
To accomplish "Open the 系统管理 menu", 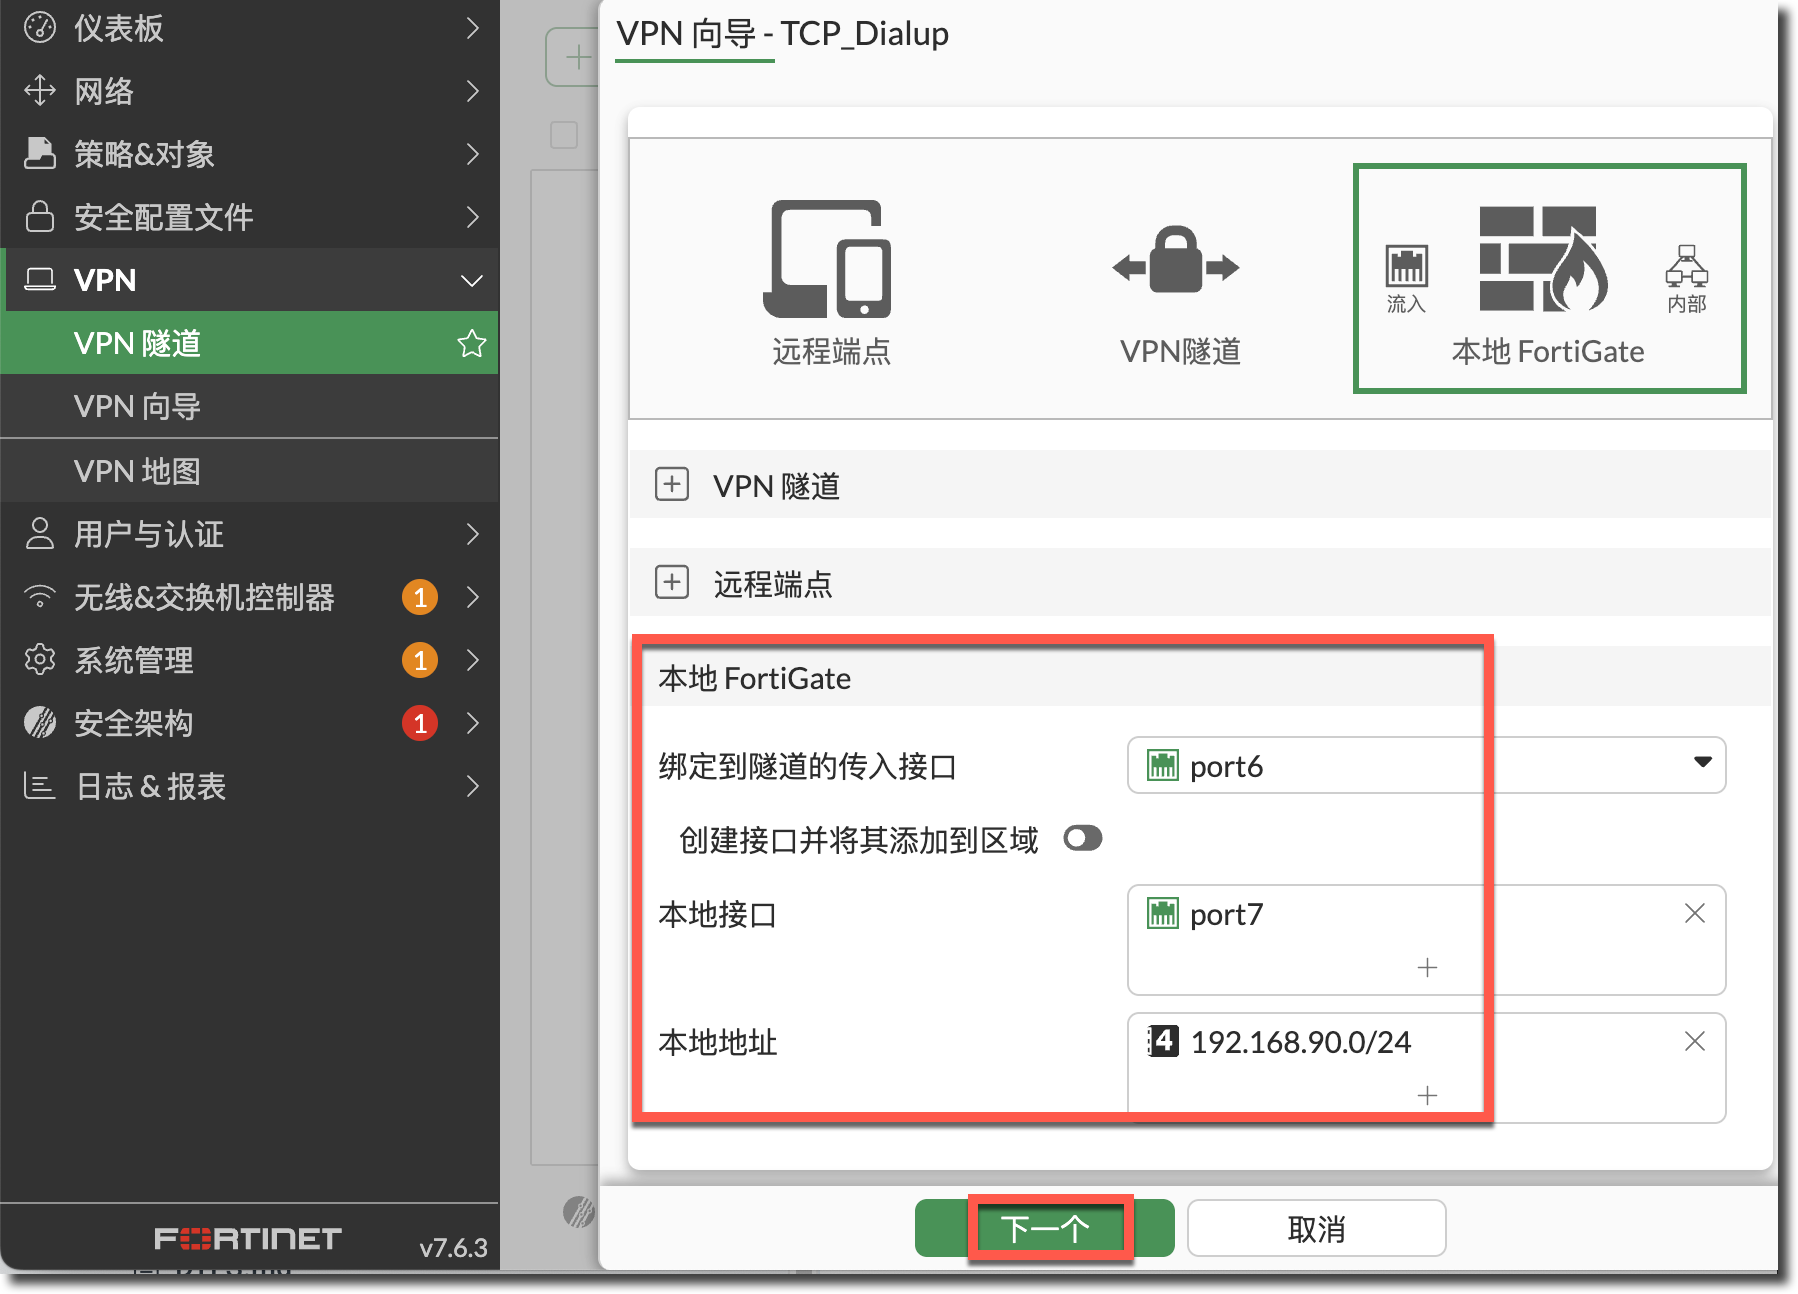I will tap(250, 660).
